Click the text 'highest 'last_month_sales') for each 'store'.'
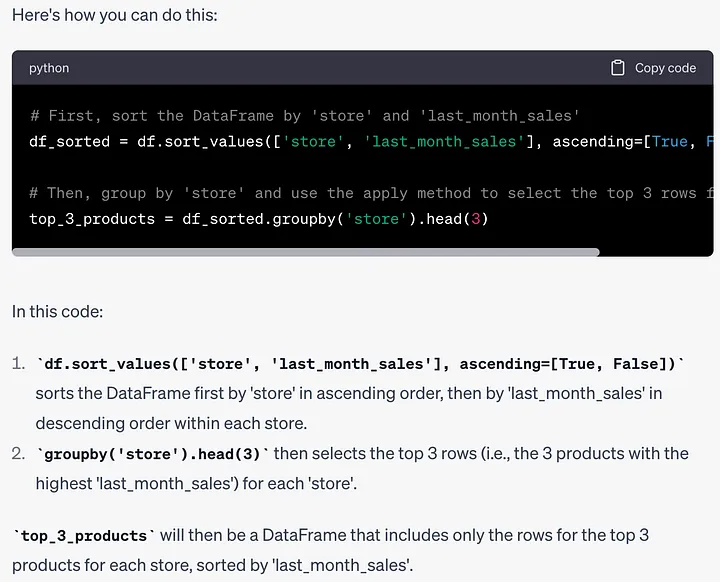Screen dimensions: 720x582 [x=196, y=483]
